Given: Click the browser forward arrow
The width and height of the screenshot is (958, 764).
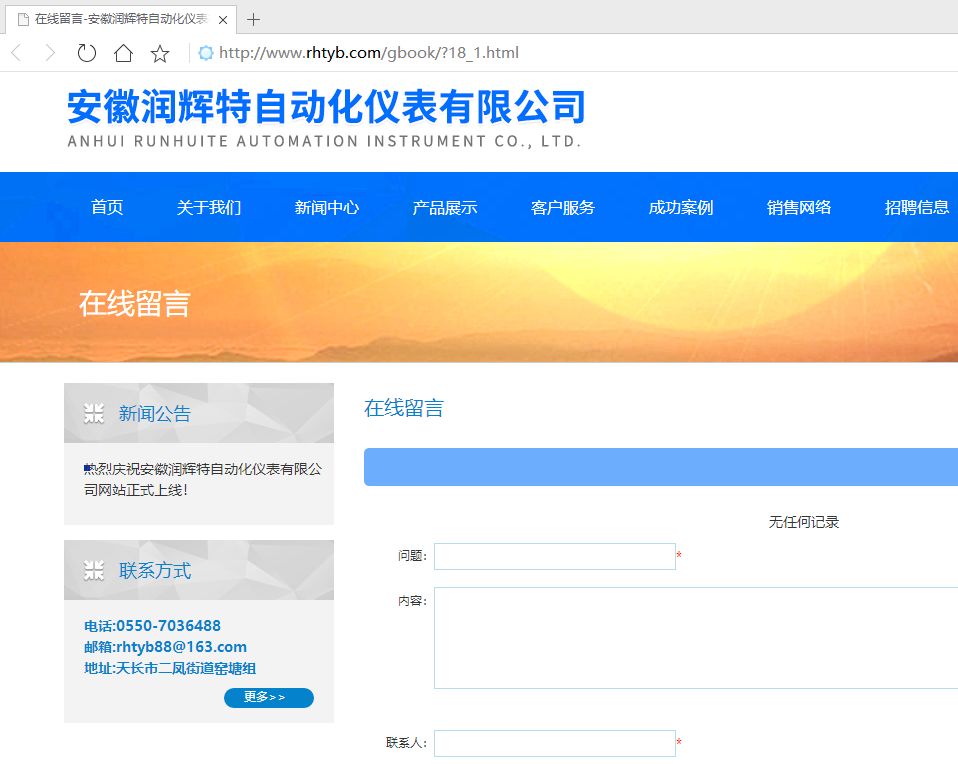Looking at the screenshot, I should click(x=50, y=53).
